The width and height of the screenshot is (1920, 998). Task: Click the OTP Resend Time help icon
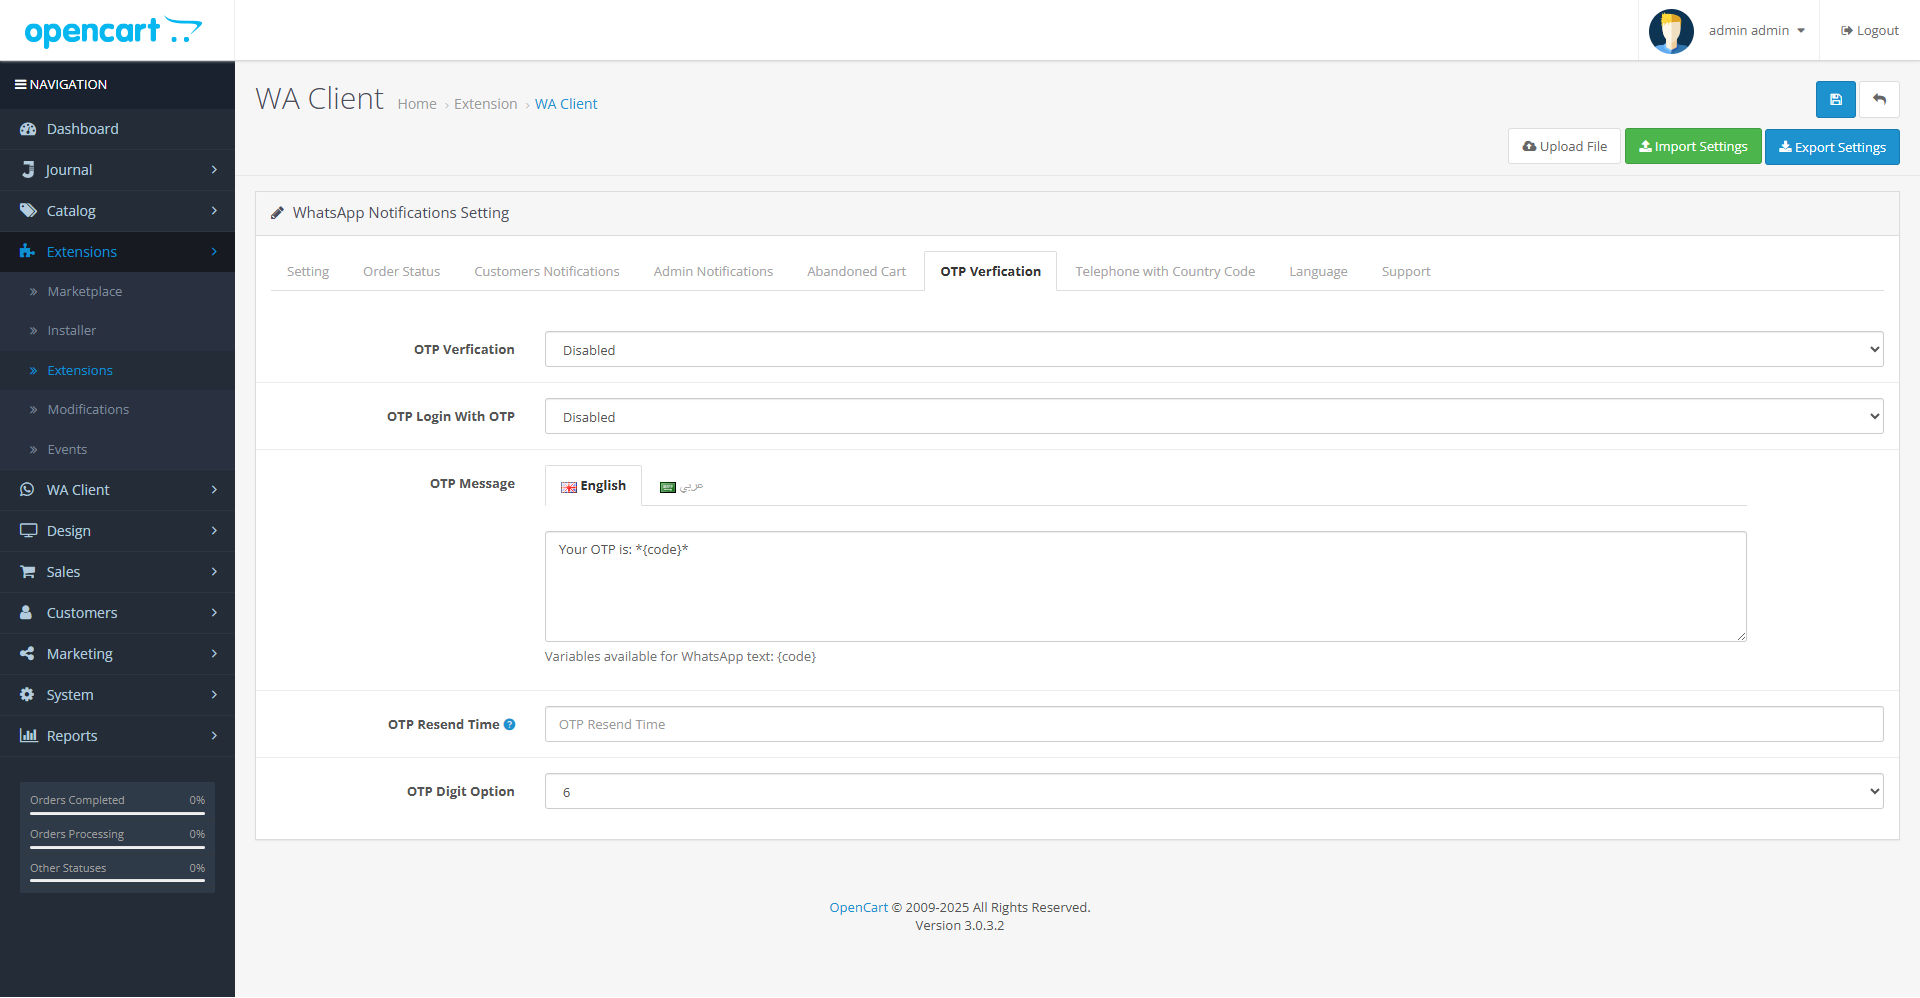tap(510, 724)
